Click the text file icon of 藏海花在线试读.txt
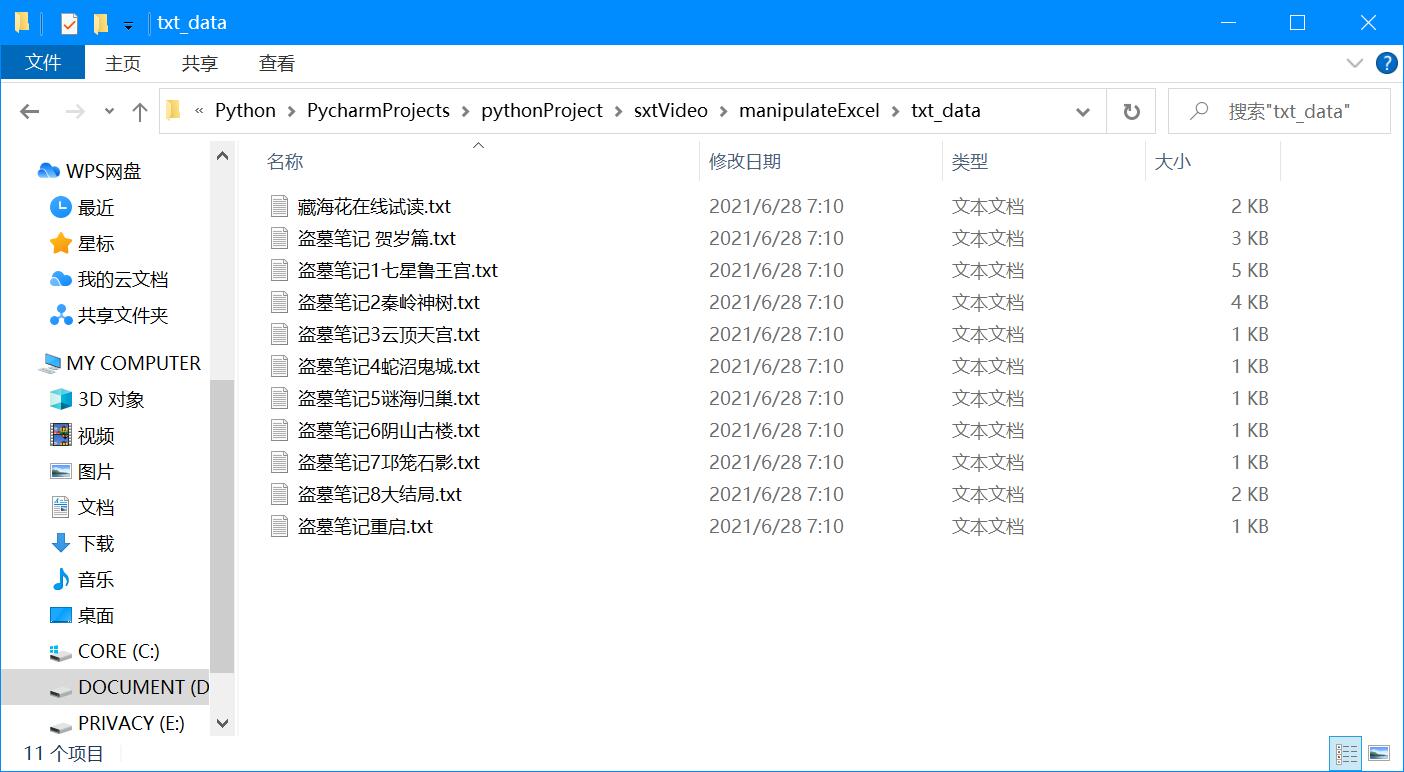 [x=280, y=206]
